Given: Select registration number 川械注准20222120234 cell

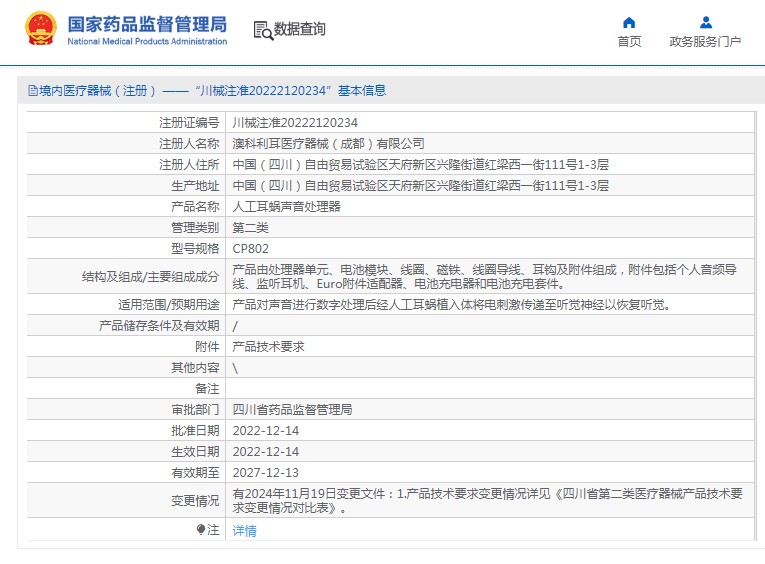Looking at the screenshot, I should (295, 122).
